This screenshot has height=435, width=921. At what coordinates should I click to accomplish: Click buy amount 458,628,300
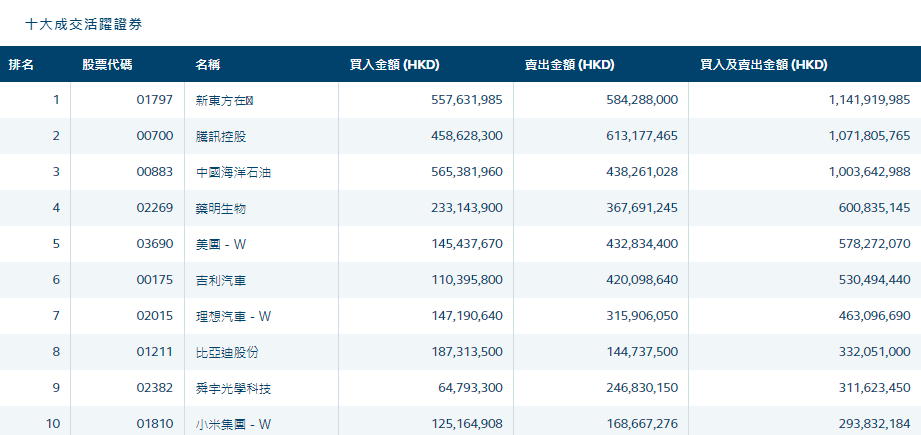click(x=467, y=136)
